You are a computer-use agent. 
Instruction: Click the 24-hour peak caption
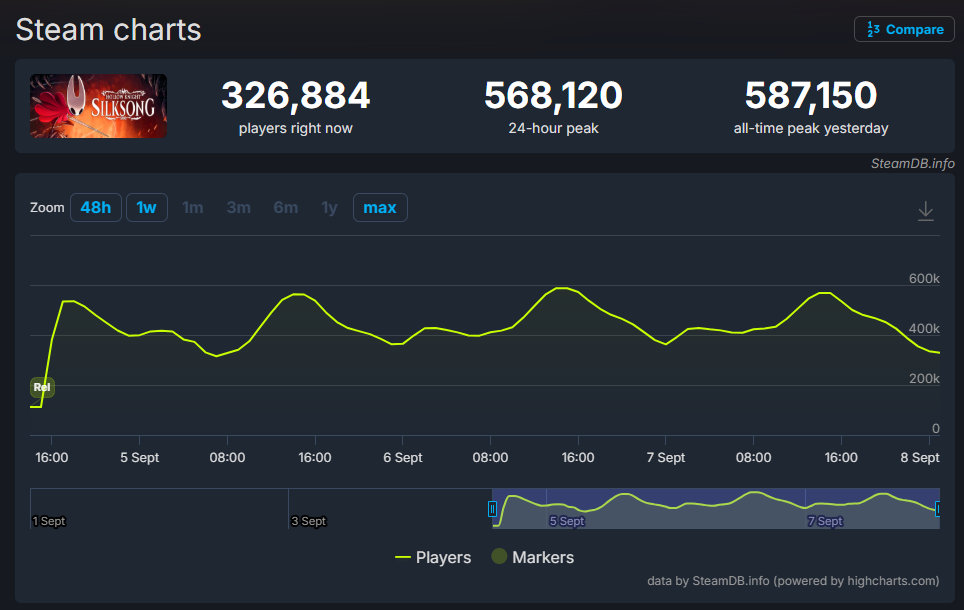point(553,128)
